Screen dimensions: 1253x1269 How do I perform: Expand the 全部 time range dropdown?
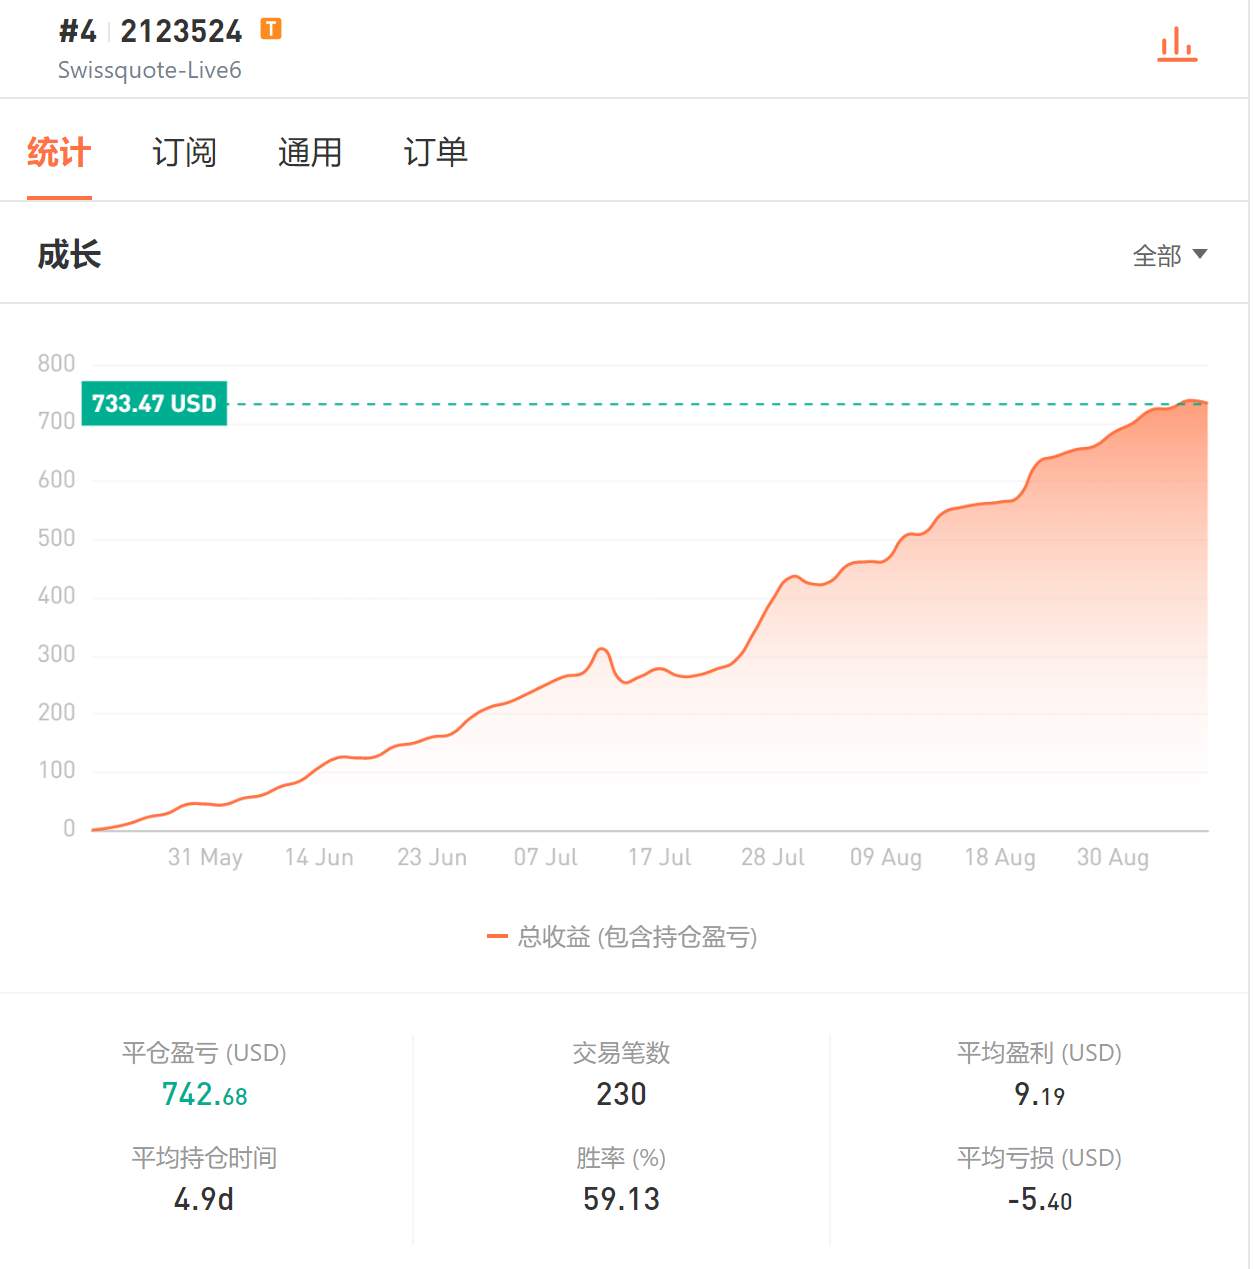coord(1169,256)
